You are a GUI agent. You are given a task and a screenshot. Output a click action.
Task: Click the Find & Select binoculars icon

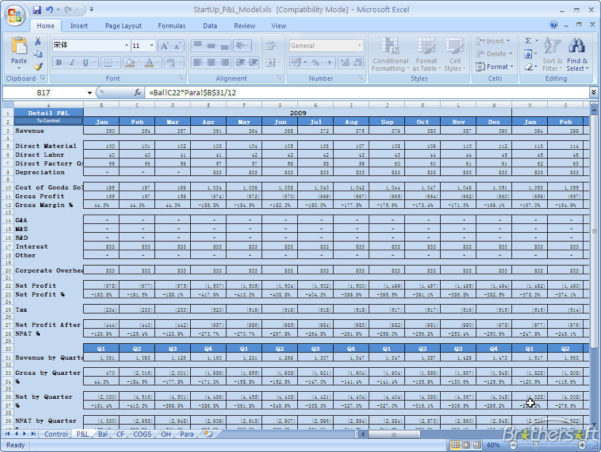(578, 52)
